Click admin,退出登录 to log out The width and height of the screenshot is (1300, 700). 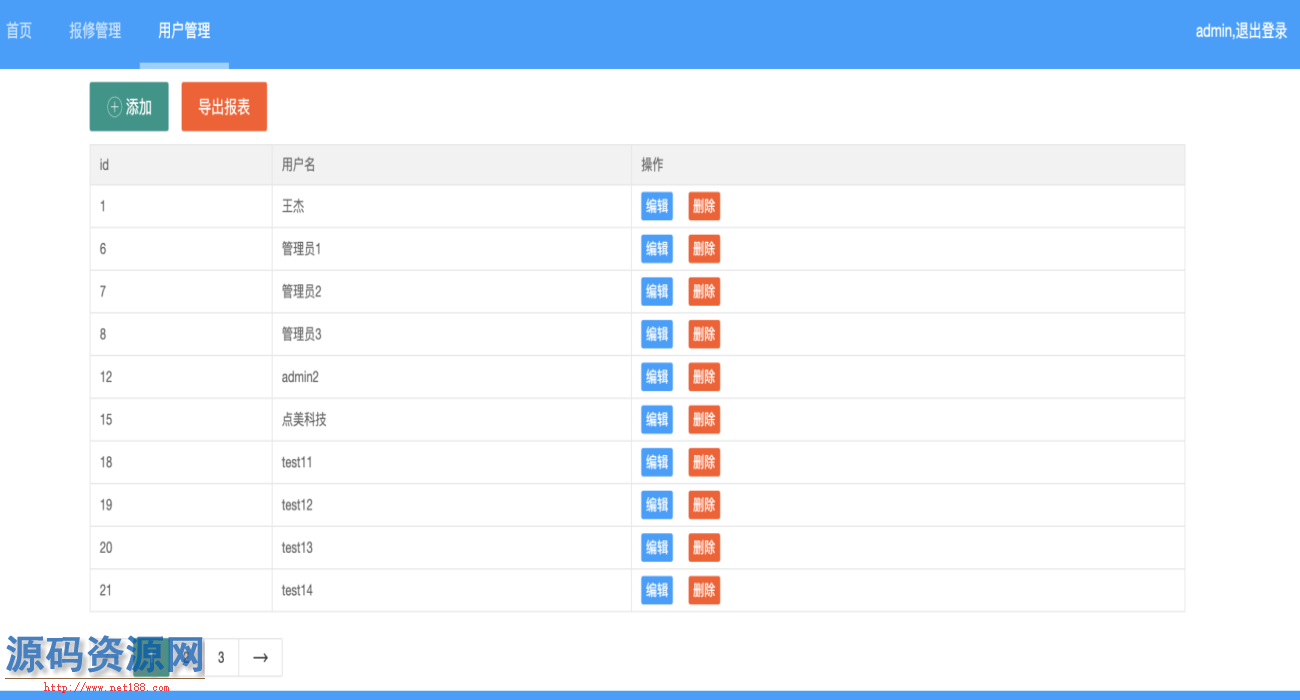pyautogui.click(x=1241, y=31)
